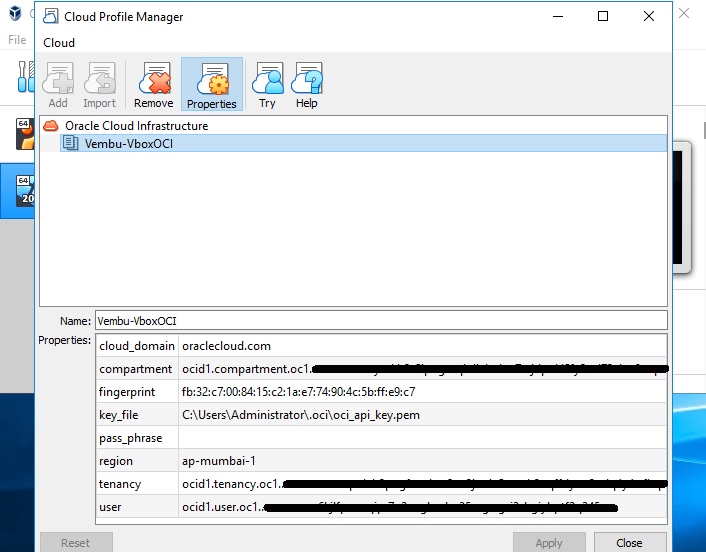Click the Vembu-VboxOCI profile document icon
This screenshot has height=552, width=706.
70,143
